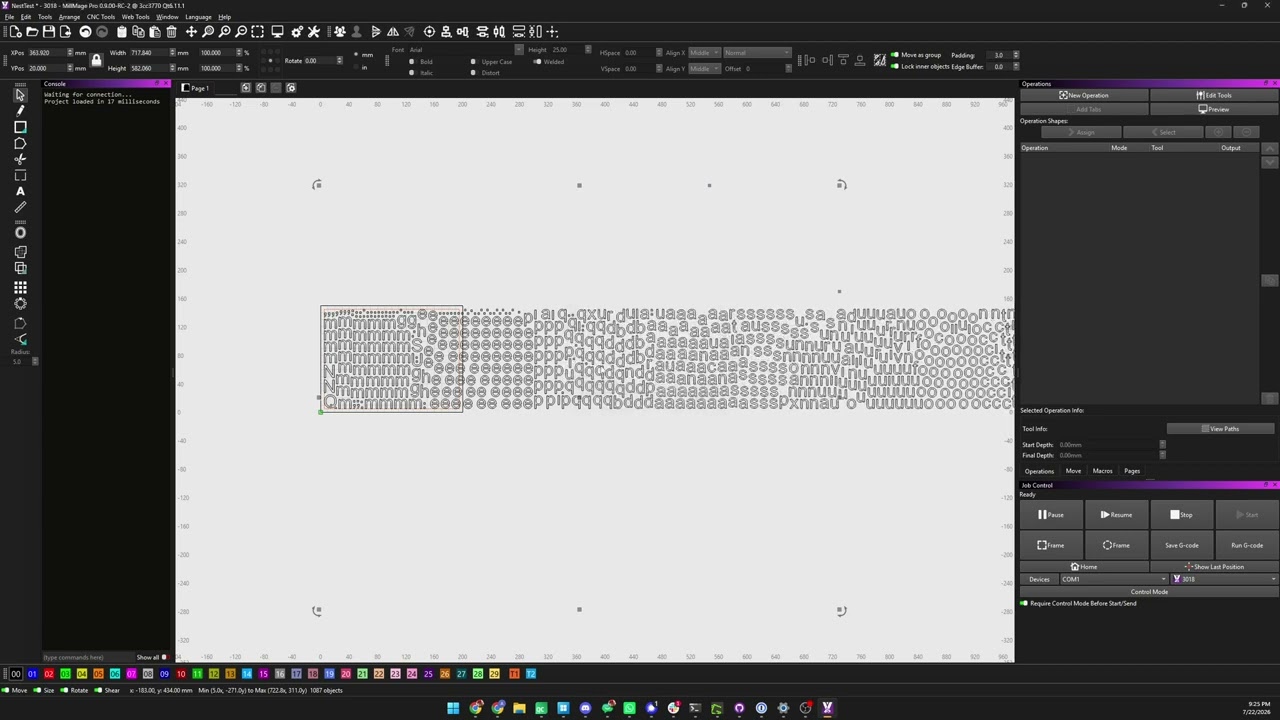Open File Explorer from the taskbar
The width and height of the screenshot is (1280, 720).
click(x=519, y=708)
